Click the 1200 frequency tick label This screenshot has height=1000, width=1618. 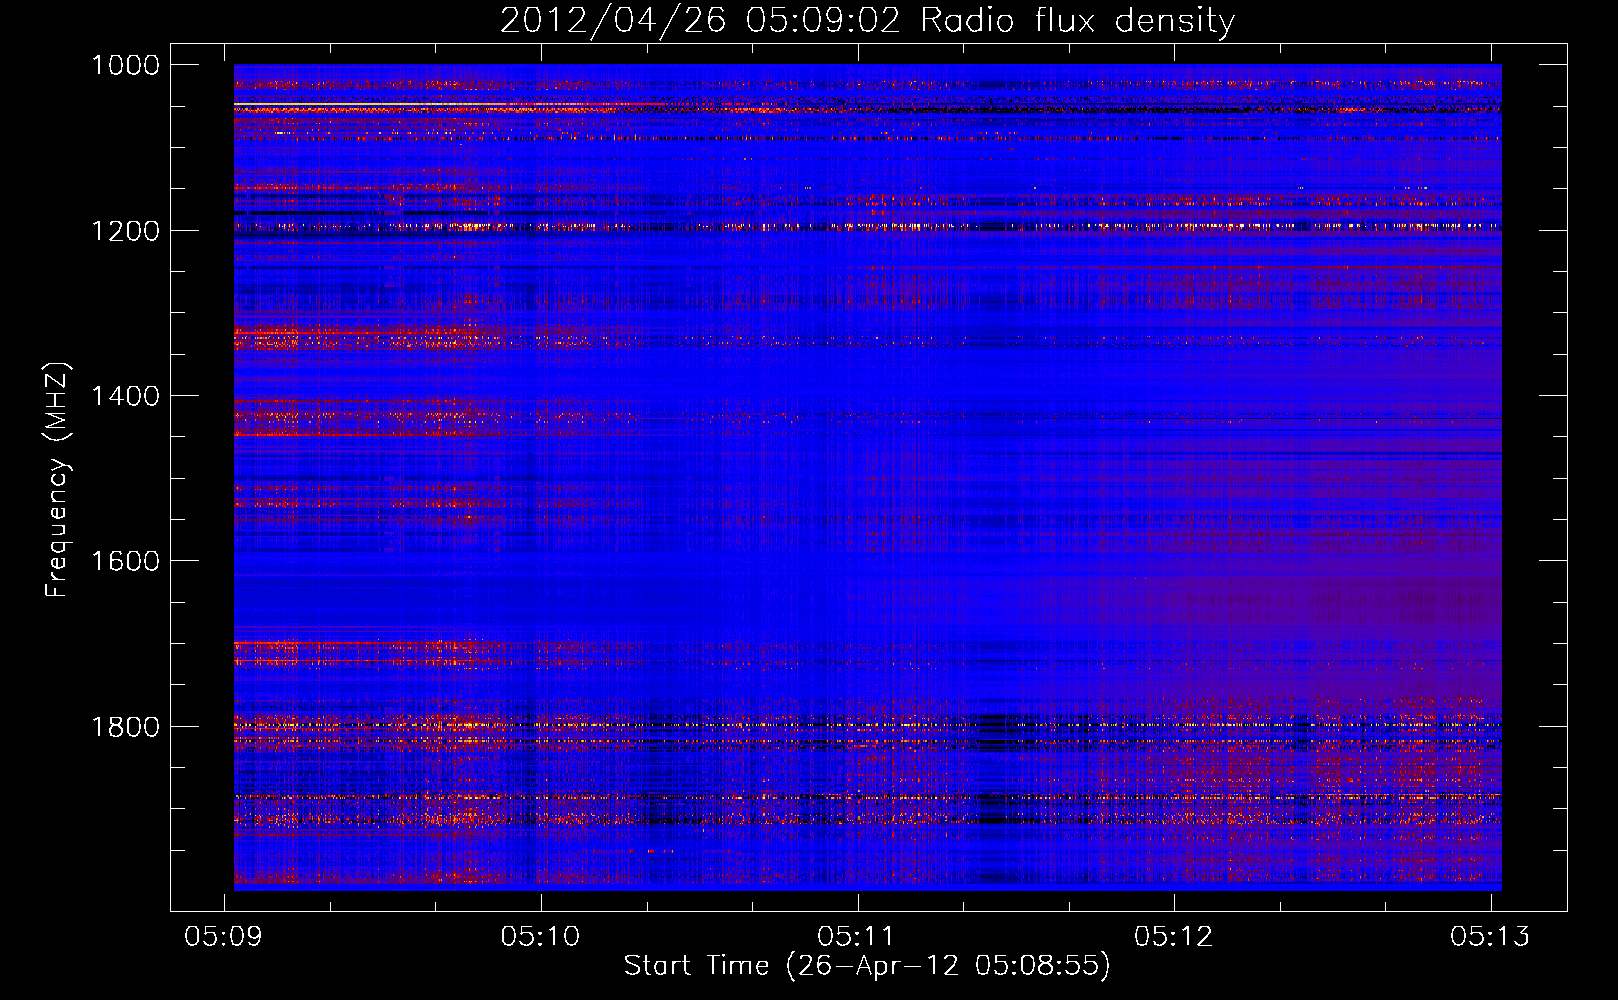tap(125, 231)
